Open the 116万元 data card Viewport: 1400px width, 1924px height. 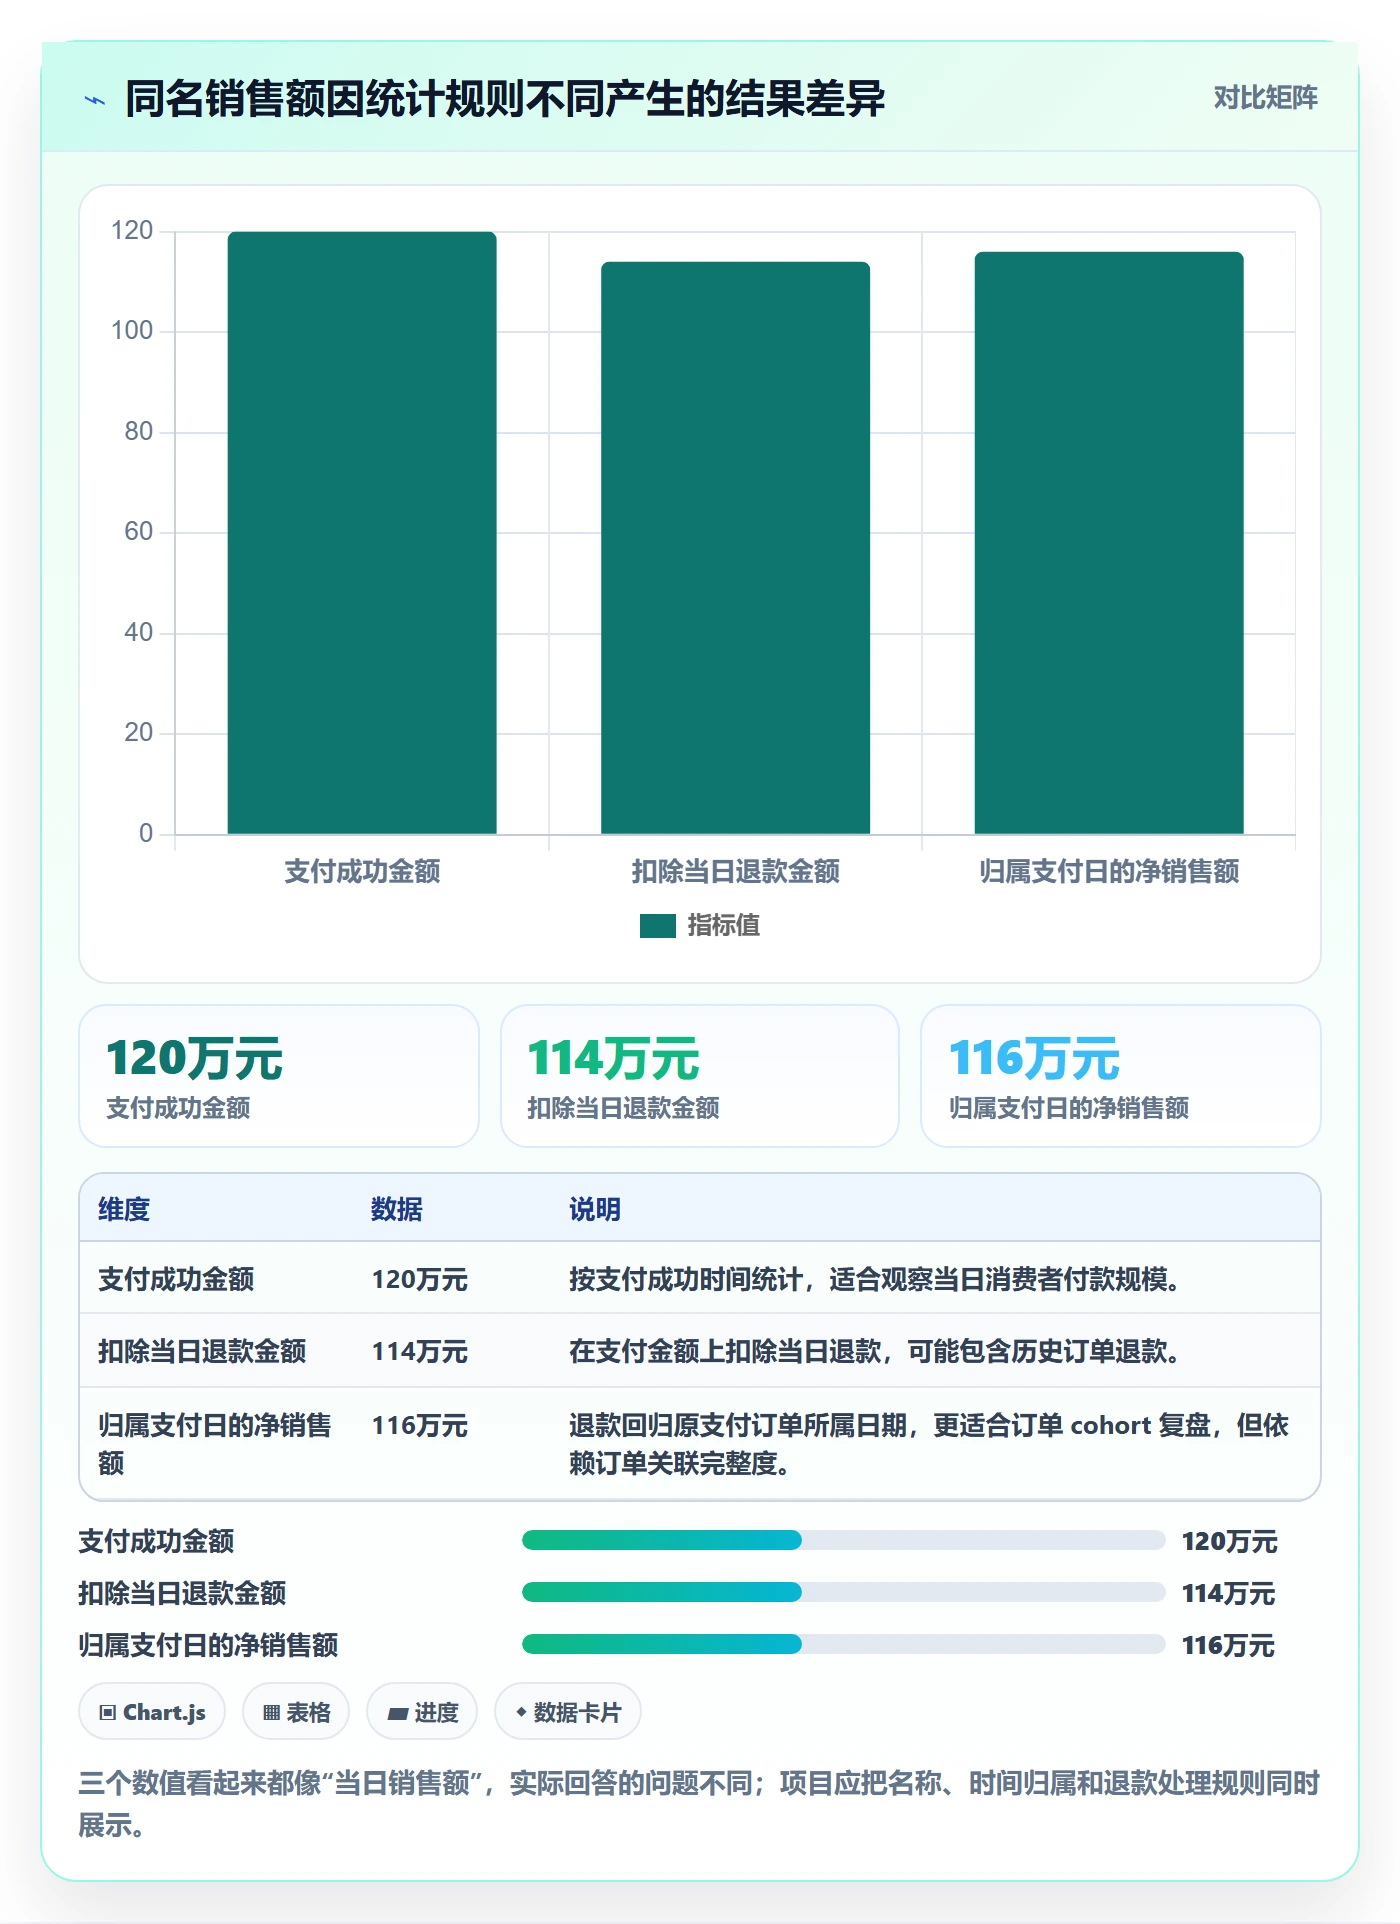[x=1121, y=1076]
